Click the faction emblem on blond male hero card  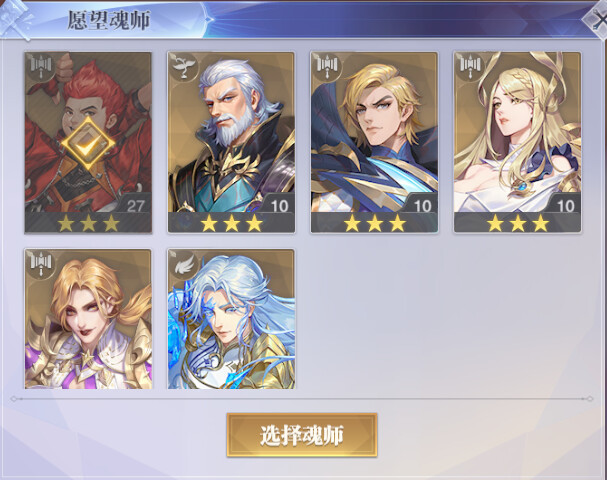[327, 67]
